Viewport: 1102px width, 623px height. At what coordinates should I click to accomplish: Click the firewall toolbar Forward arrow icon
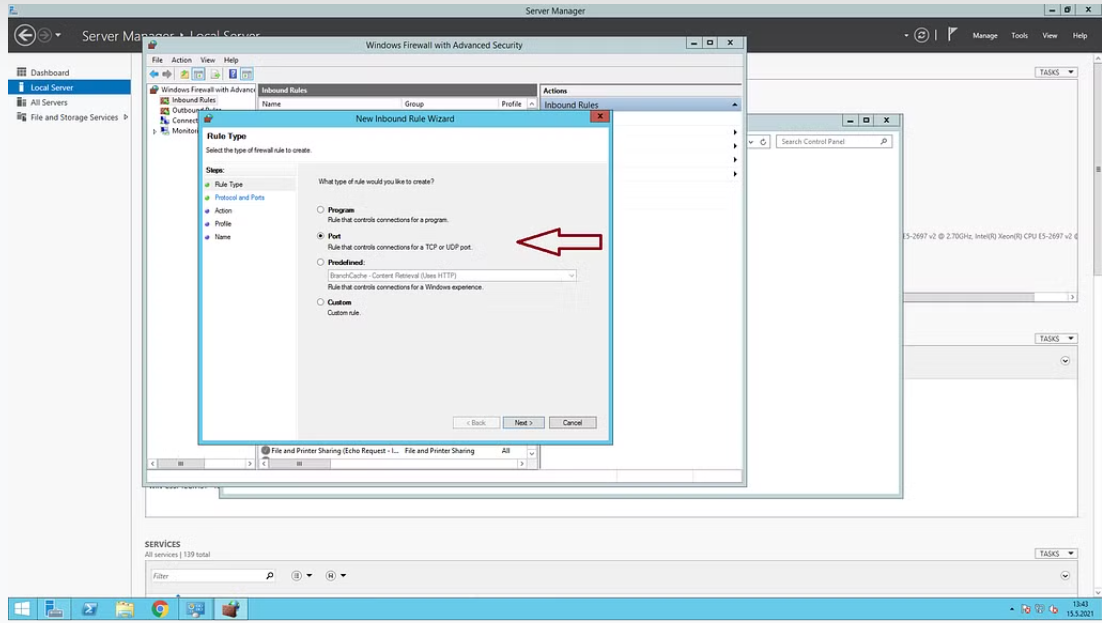point(167,74)
